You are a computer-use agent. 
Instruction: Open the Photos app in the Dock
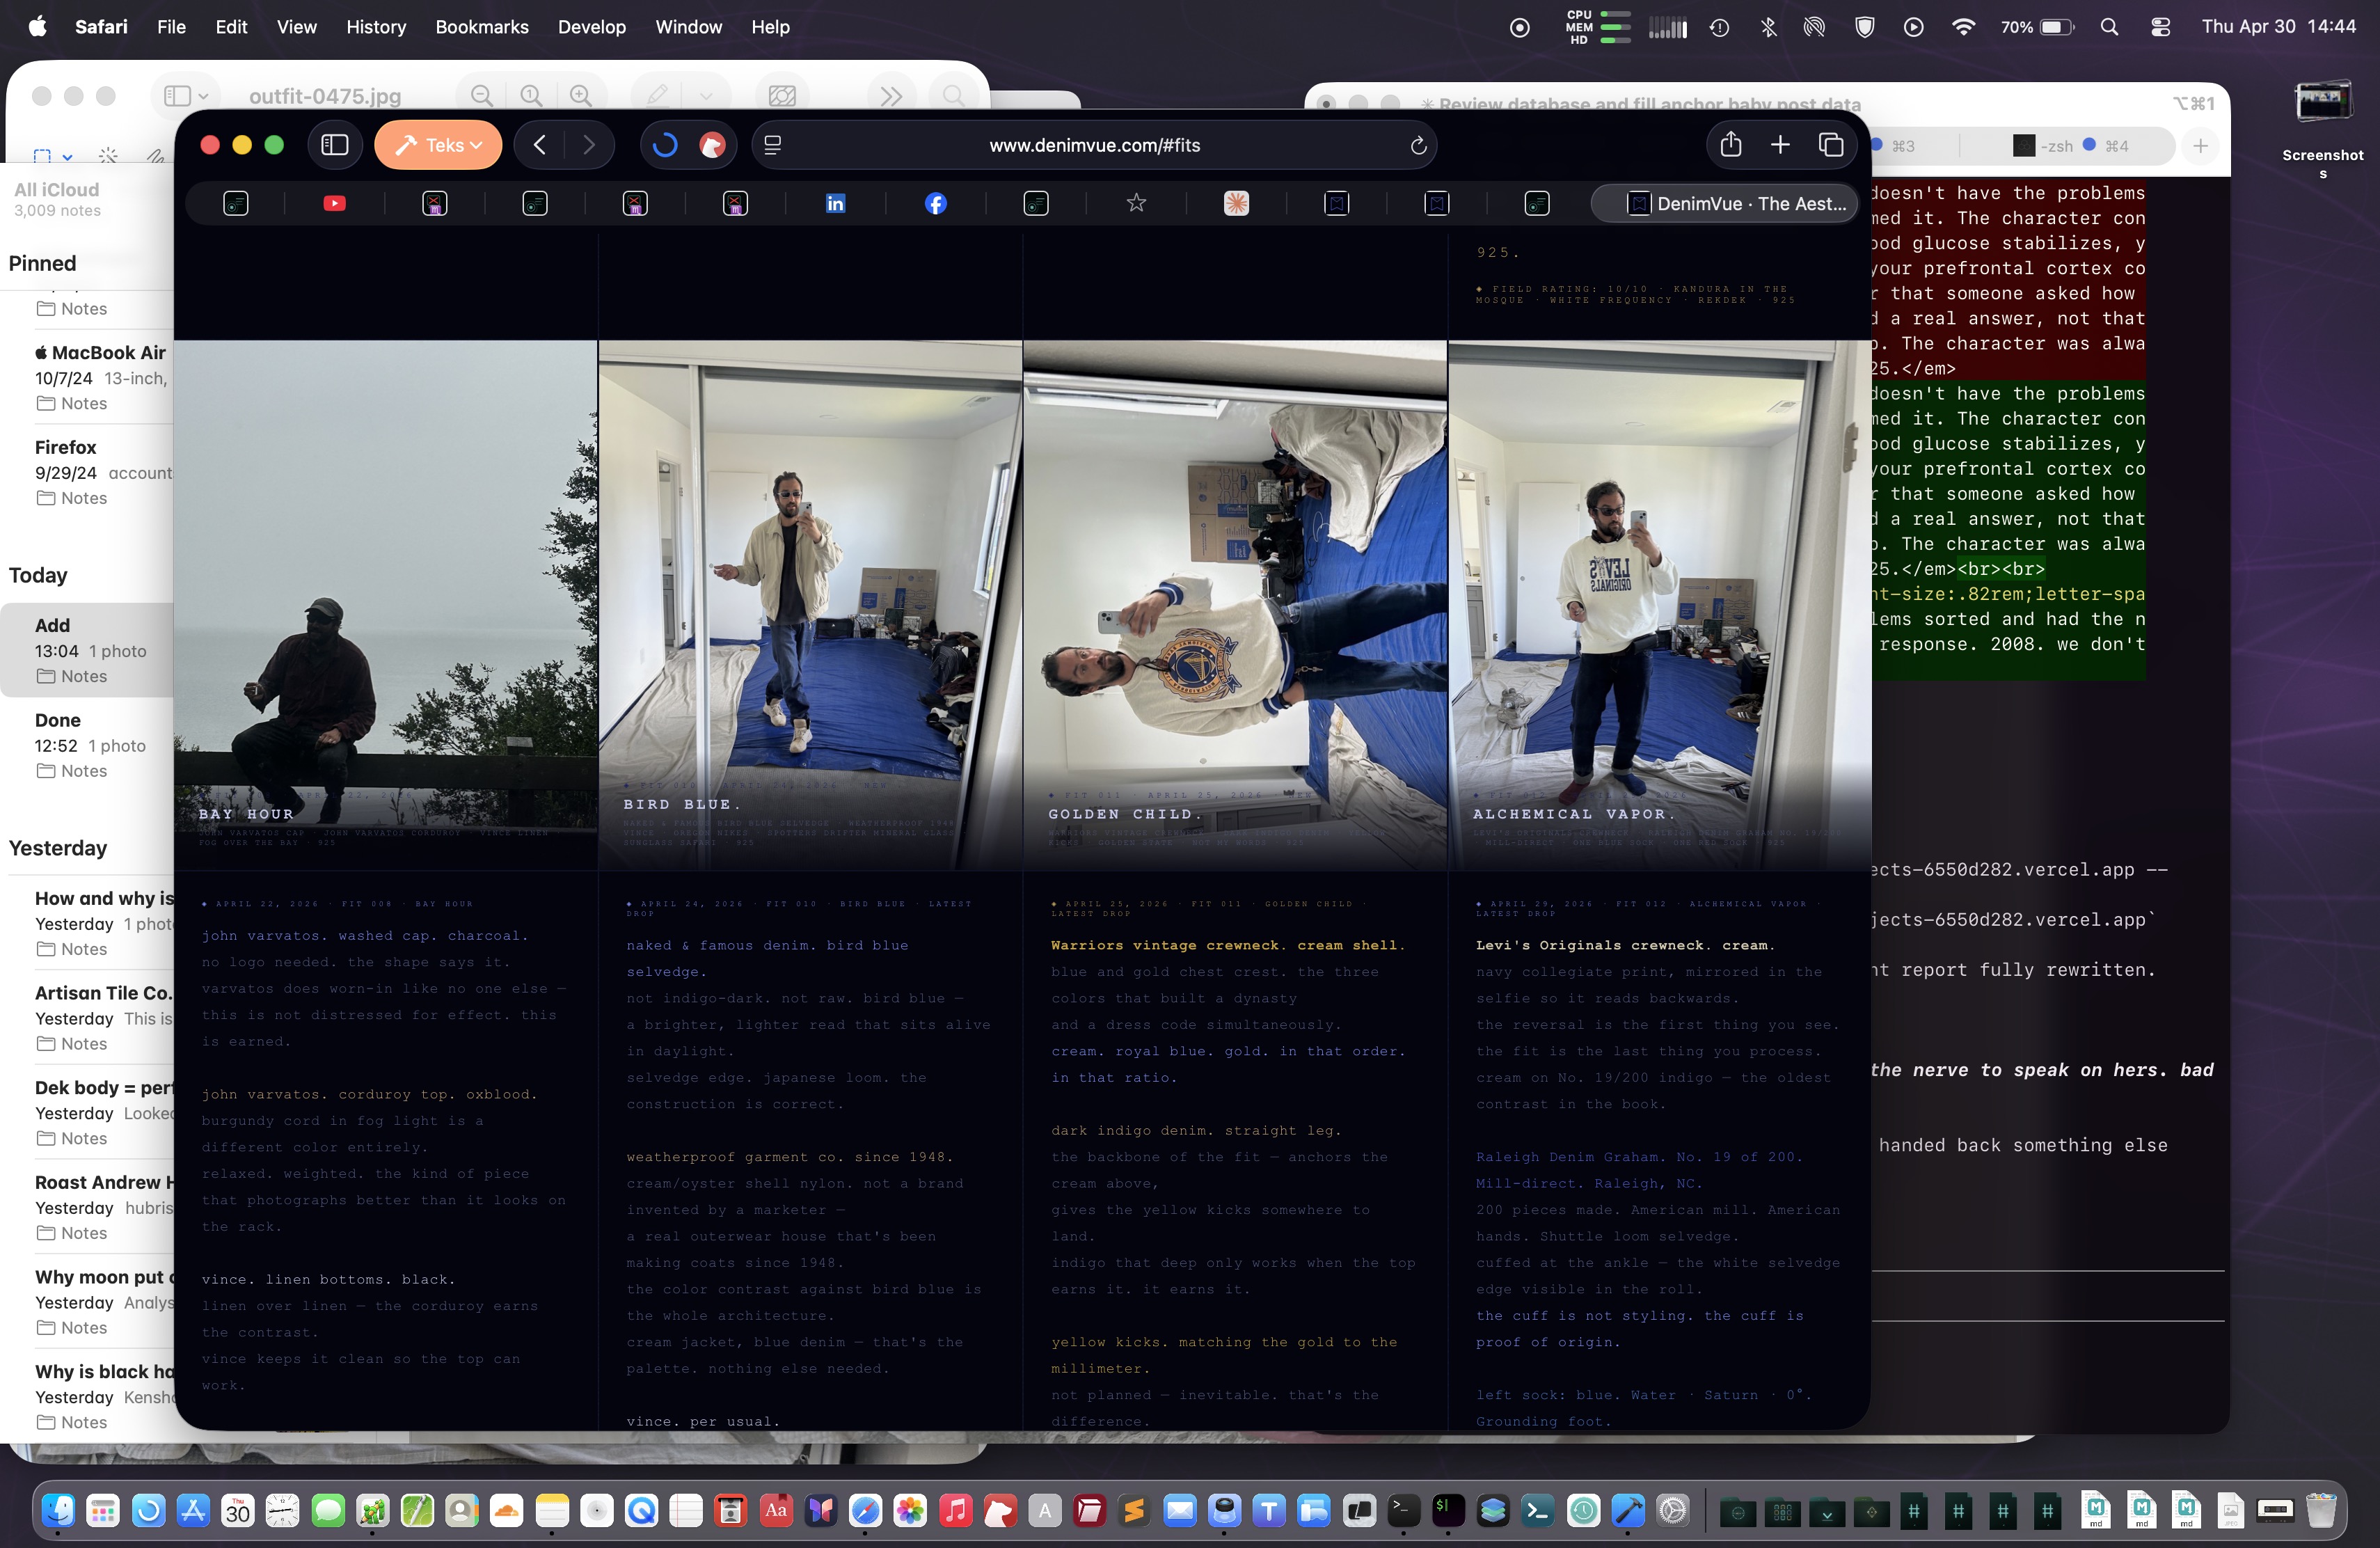[910, 1510]
